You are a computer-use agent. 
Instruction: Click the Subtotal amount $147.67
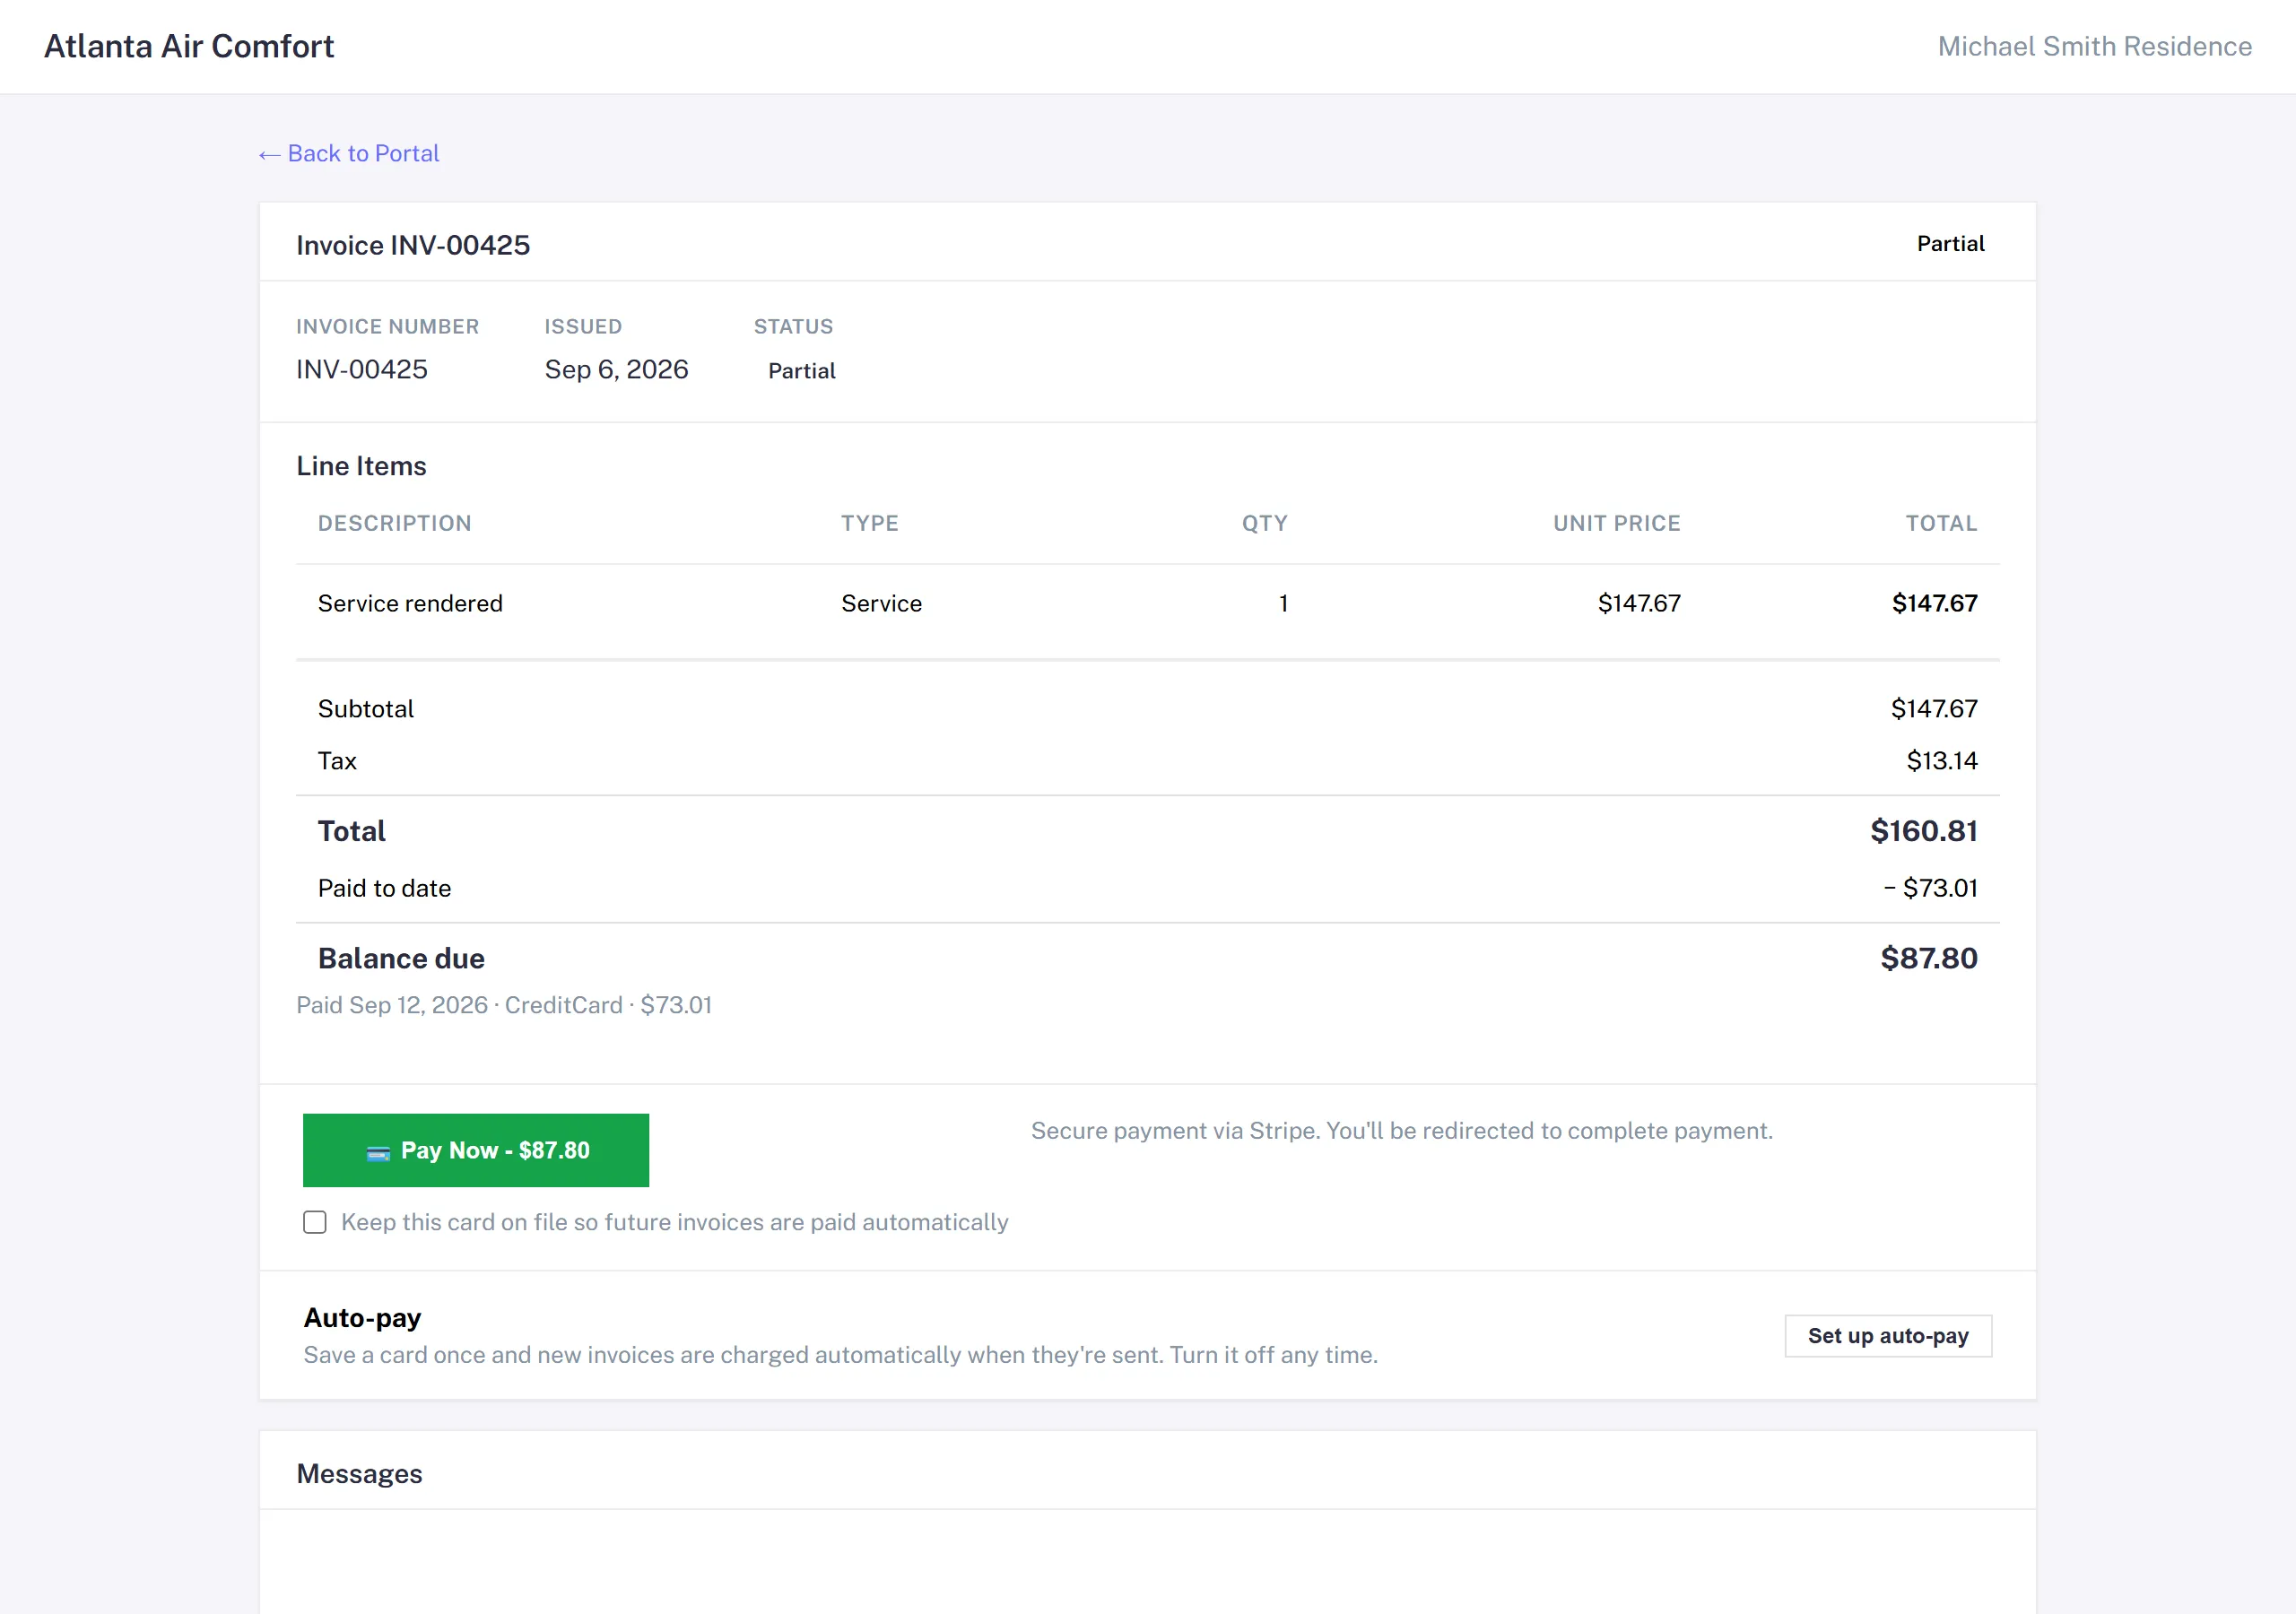point(1933,709)
